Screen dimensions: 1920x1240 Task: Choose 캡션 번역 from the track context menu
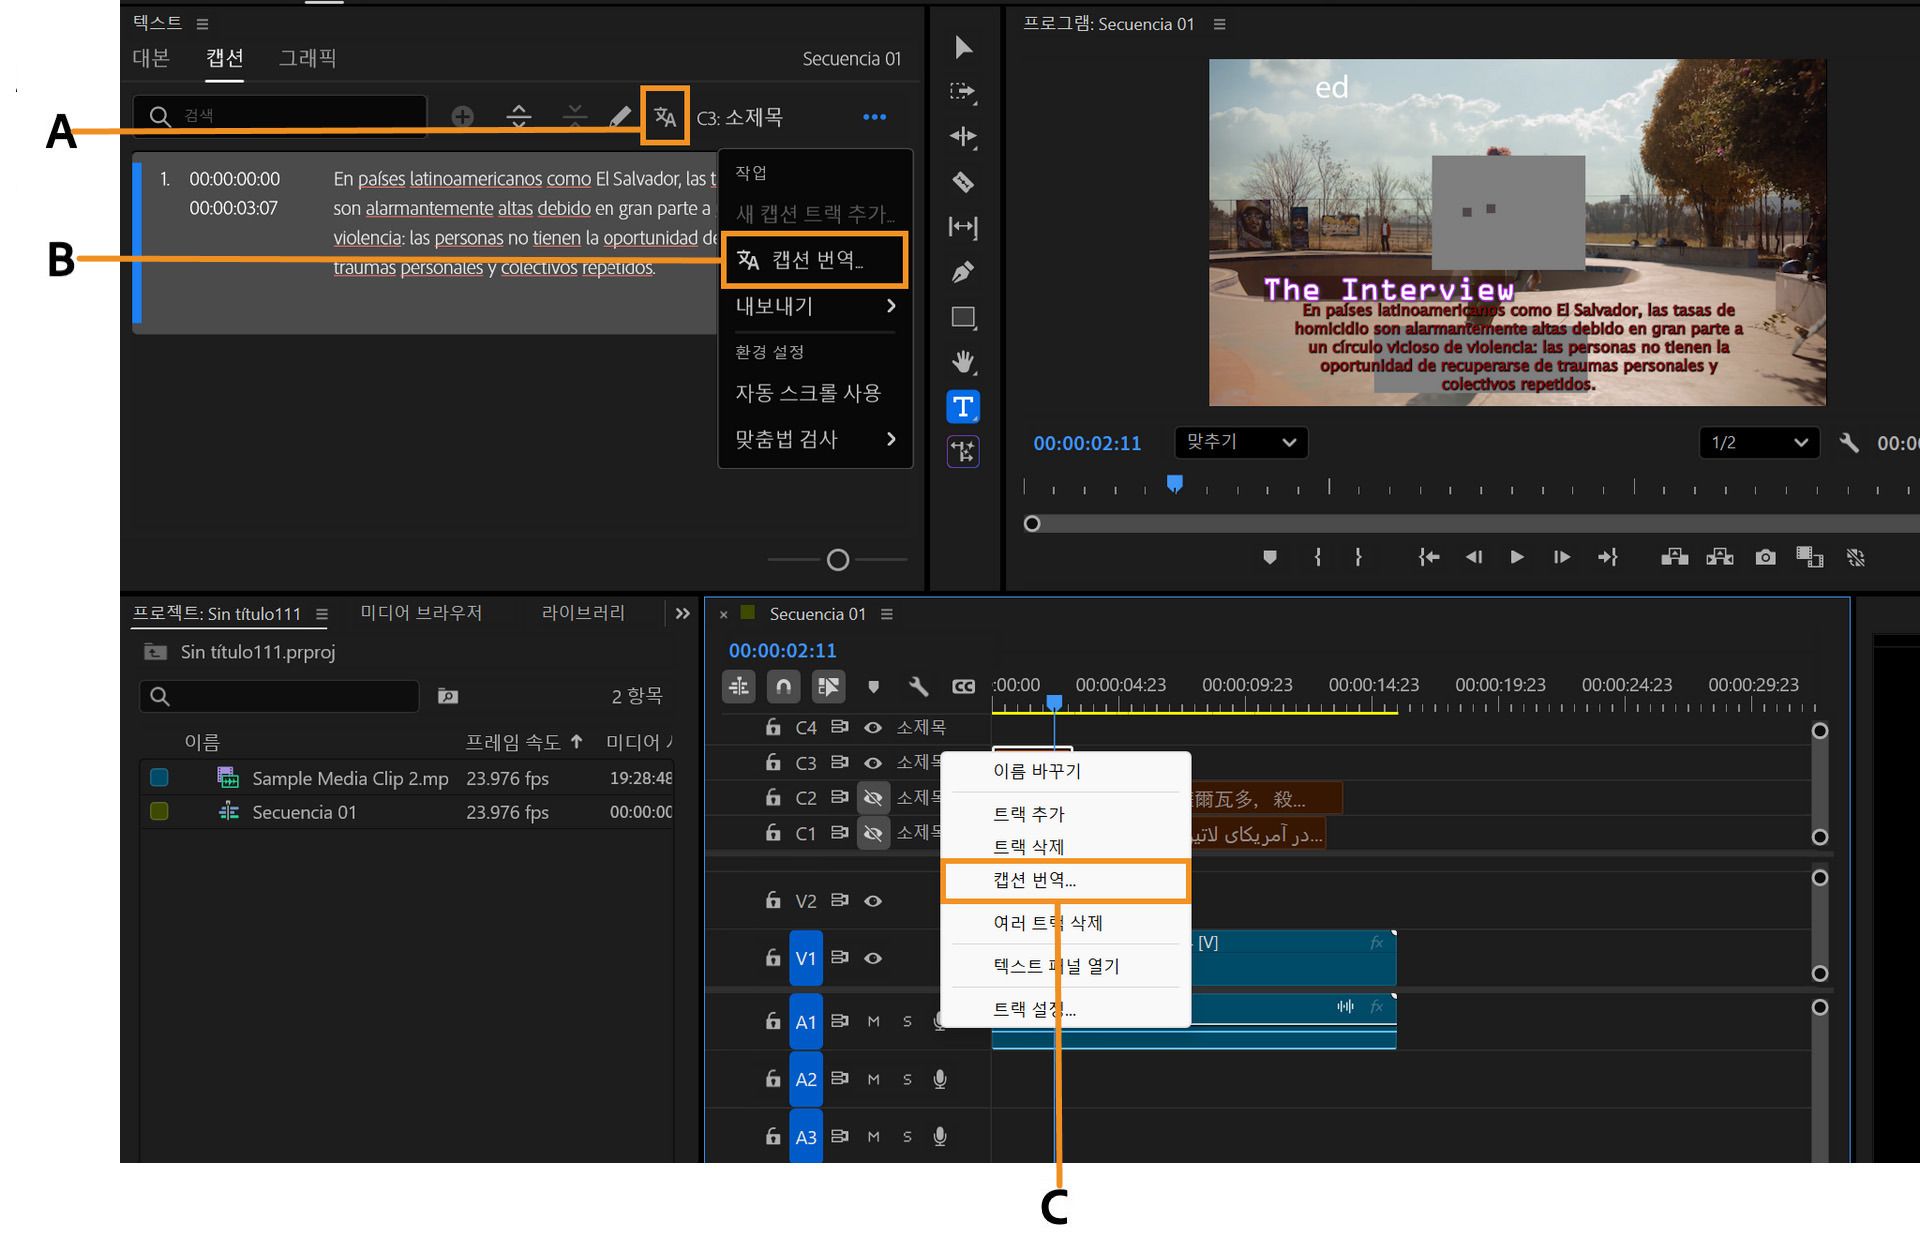tap(1065, 881)
